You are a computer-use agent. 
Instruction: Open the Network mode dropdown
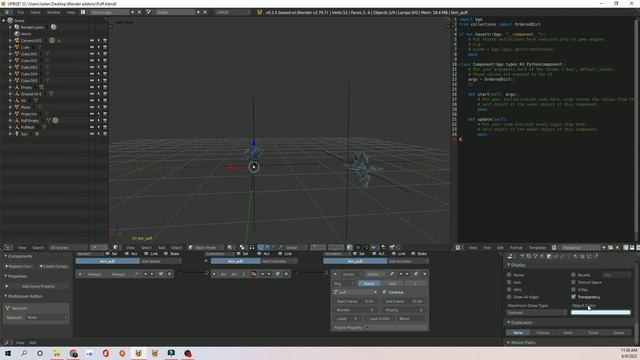click(x=46, y=317)
